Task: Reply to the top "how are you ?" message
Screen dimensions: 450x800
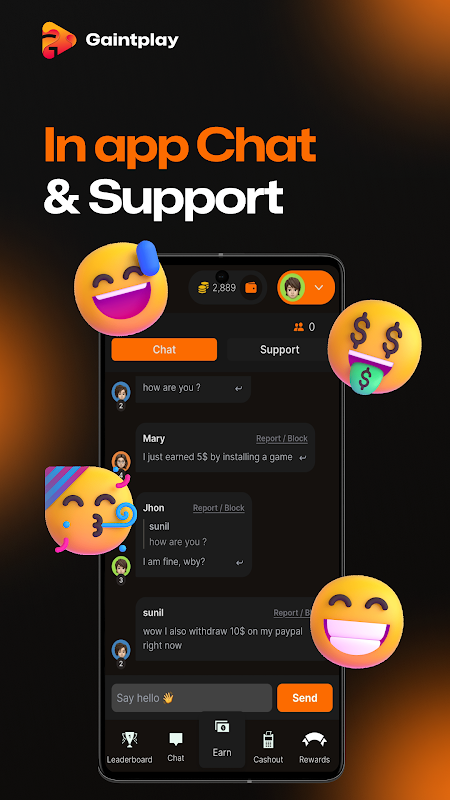Action: [238, 388]
